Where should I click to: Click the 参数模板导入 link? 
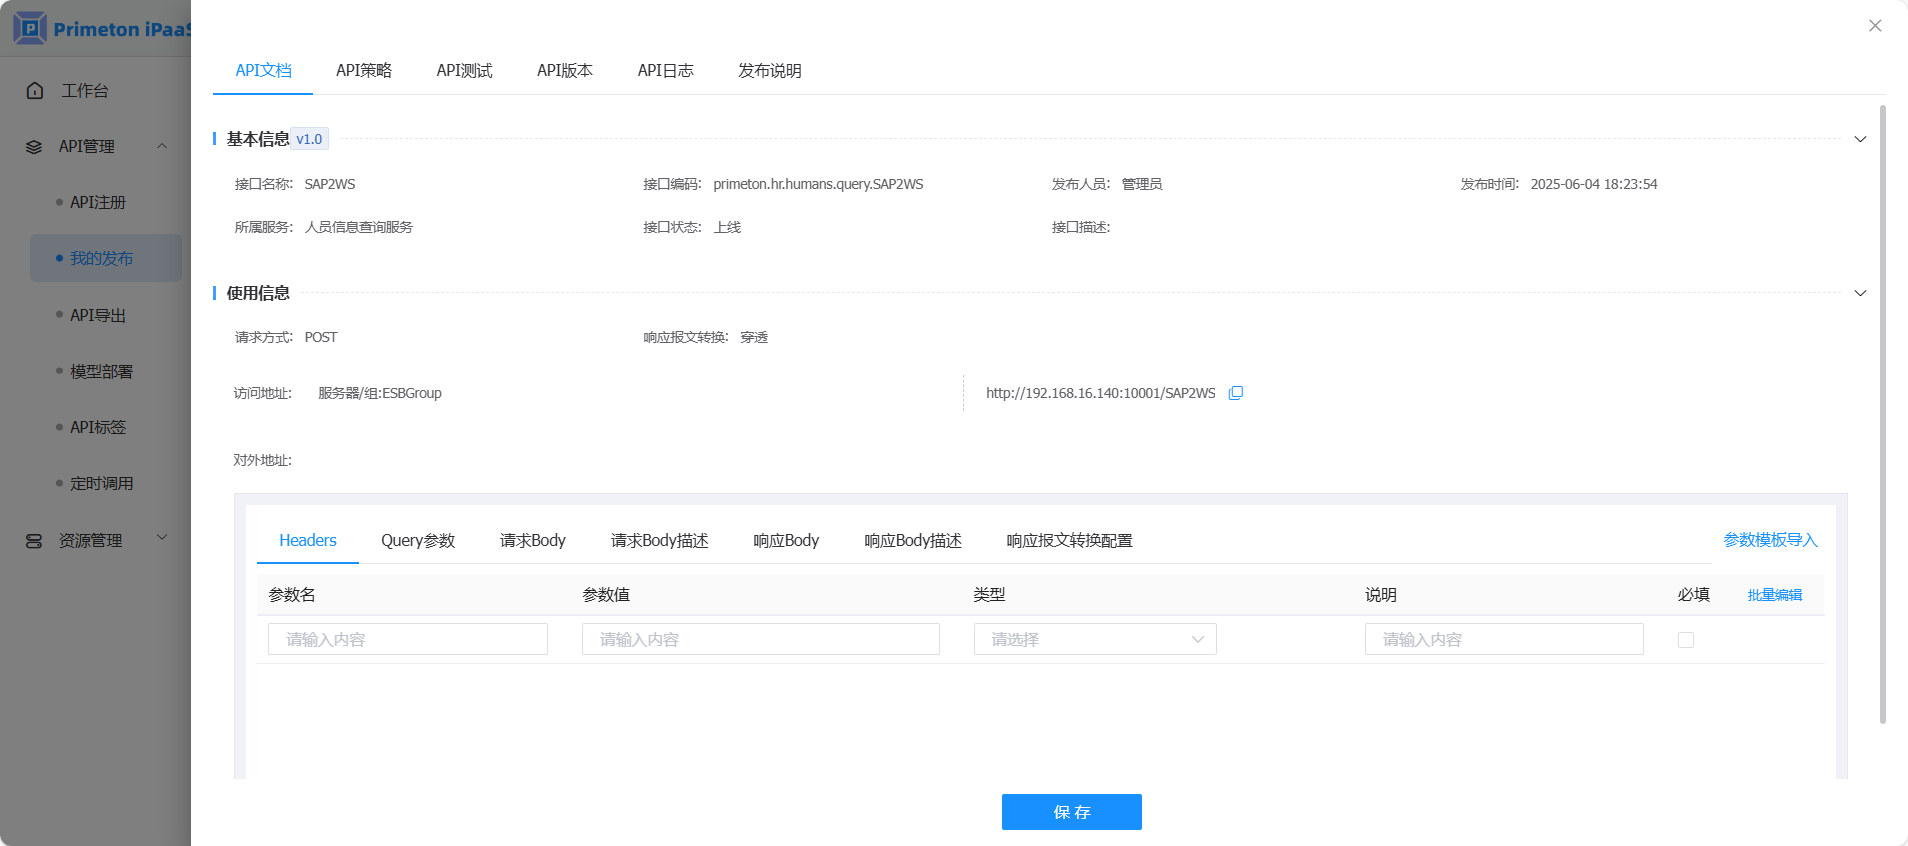[x=1770, y=540]
